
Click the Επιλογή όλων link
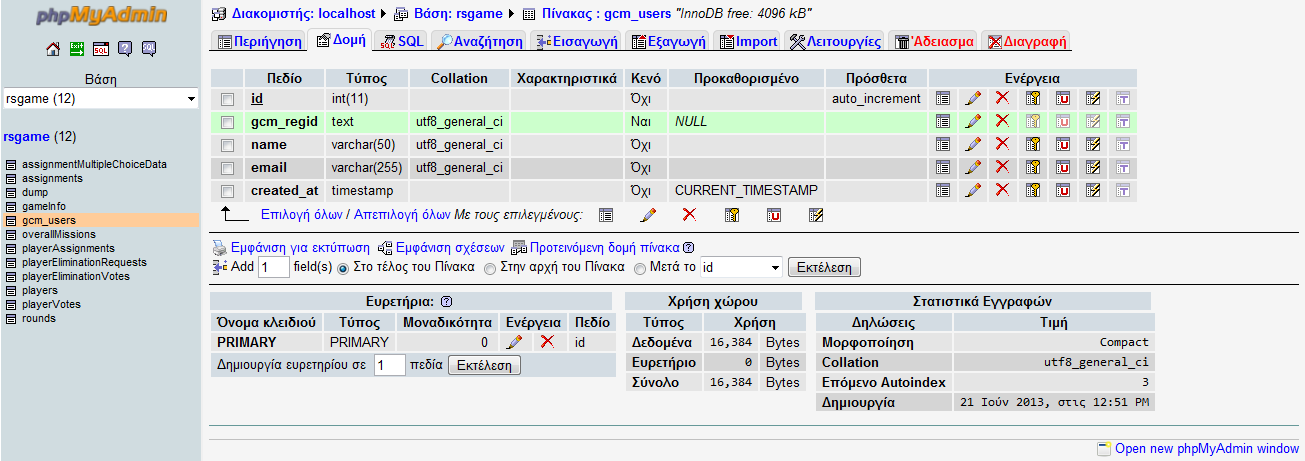tap(301, 214)
